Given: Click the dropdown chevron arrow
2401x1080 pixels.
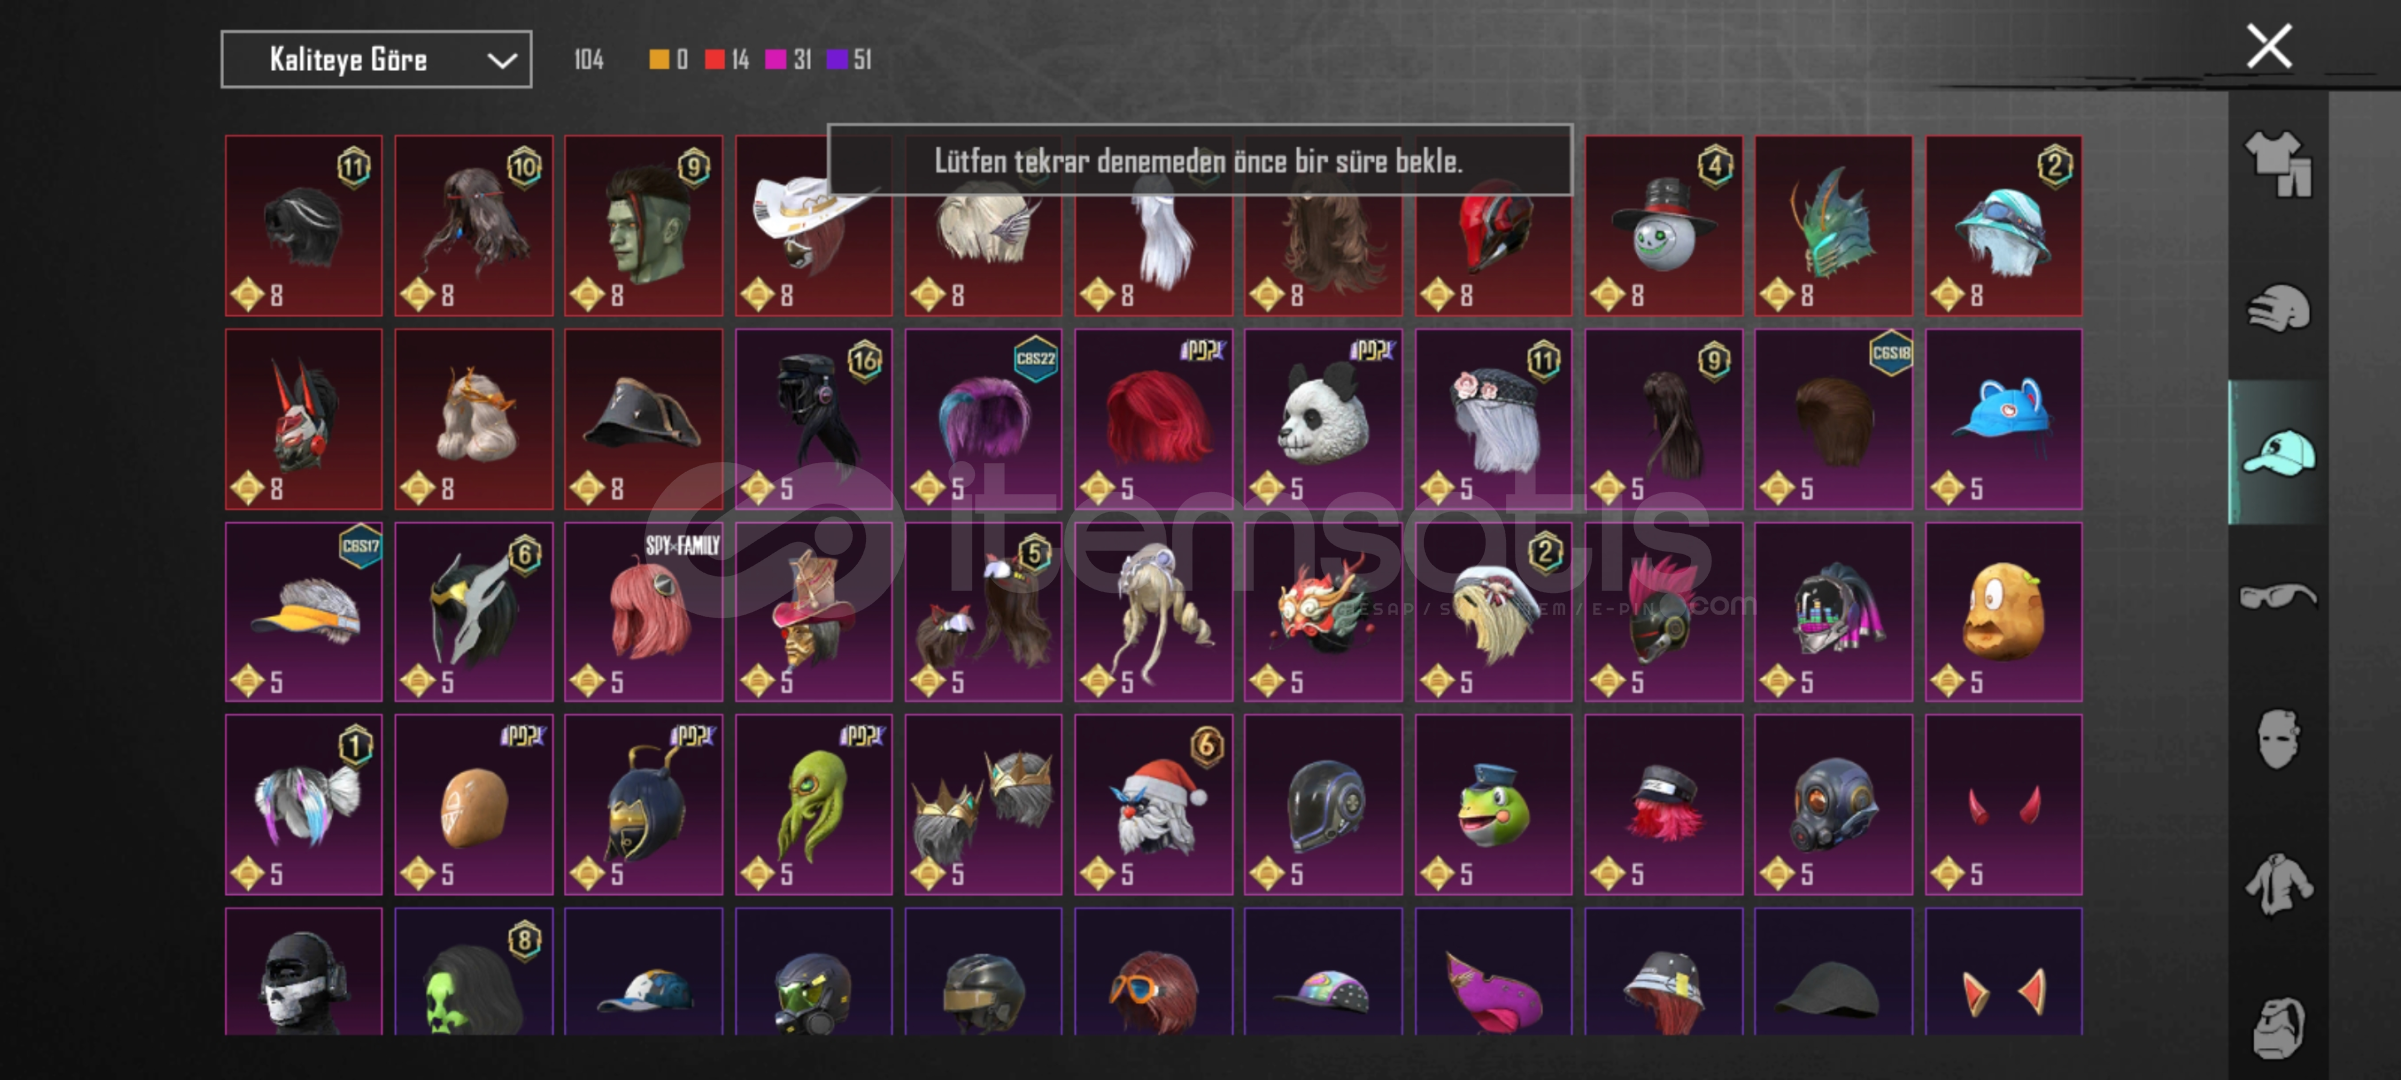Looking at the screenshot, I should point(502,61).
